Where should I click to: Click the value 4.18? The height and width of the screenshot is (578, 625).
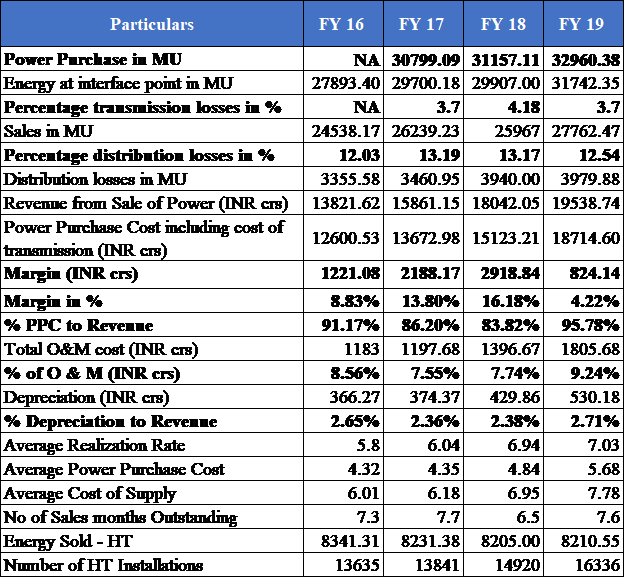coord(524,108)
